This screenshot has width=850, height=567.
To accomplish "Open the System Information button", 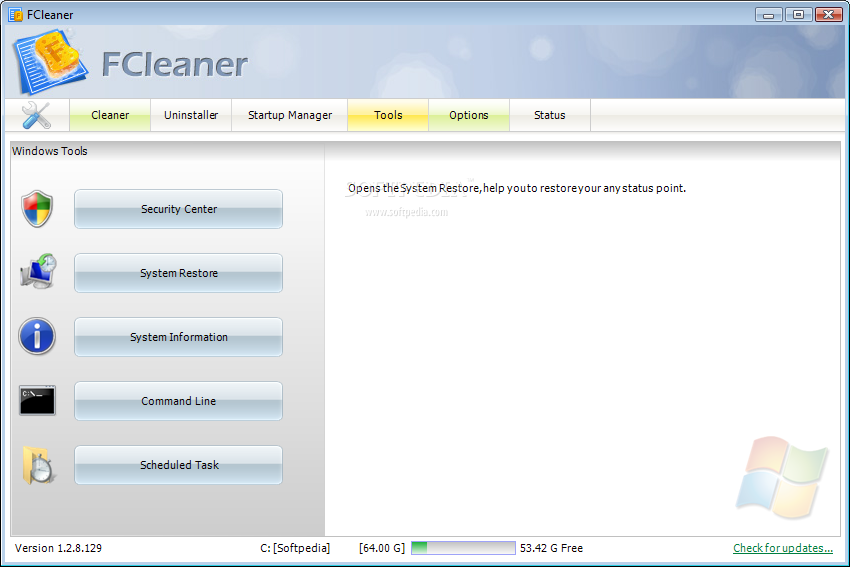I will [178, 337].
